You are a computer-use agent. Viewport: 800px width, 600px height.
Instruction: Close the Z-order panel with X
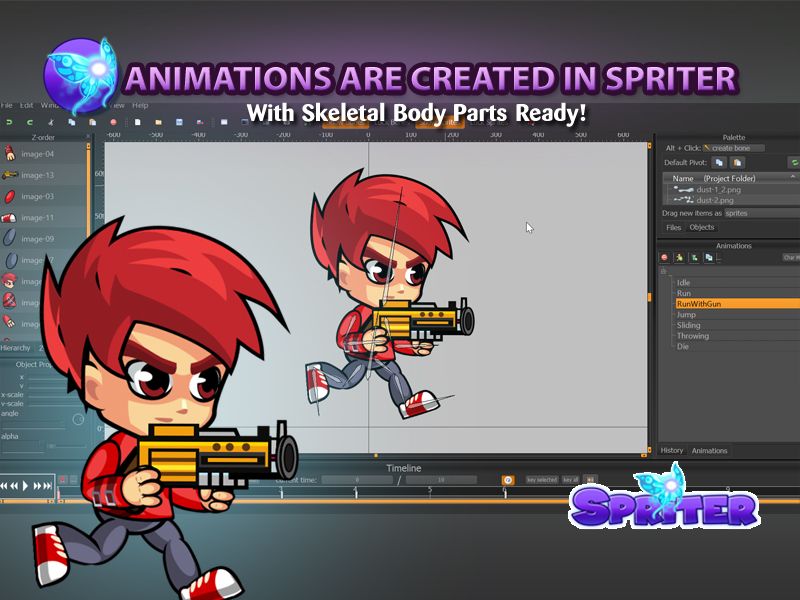click(x=88, y=137)
